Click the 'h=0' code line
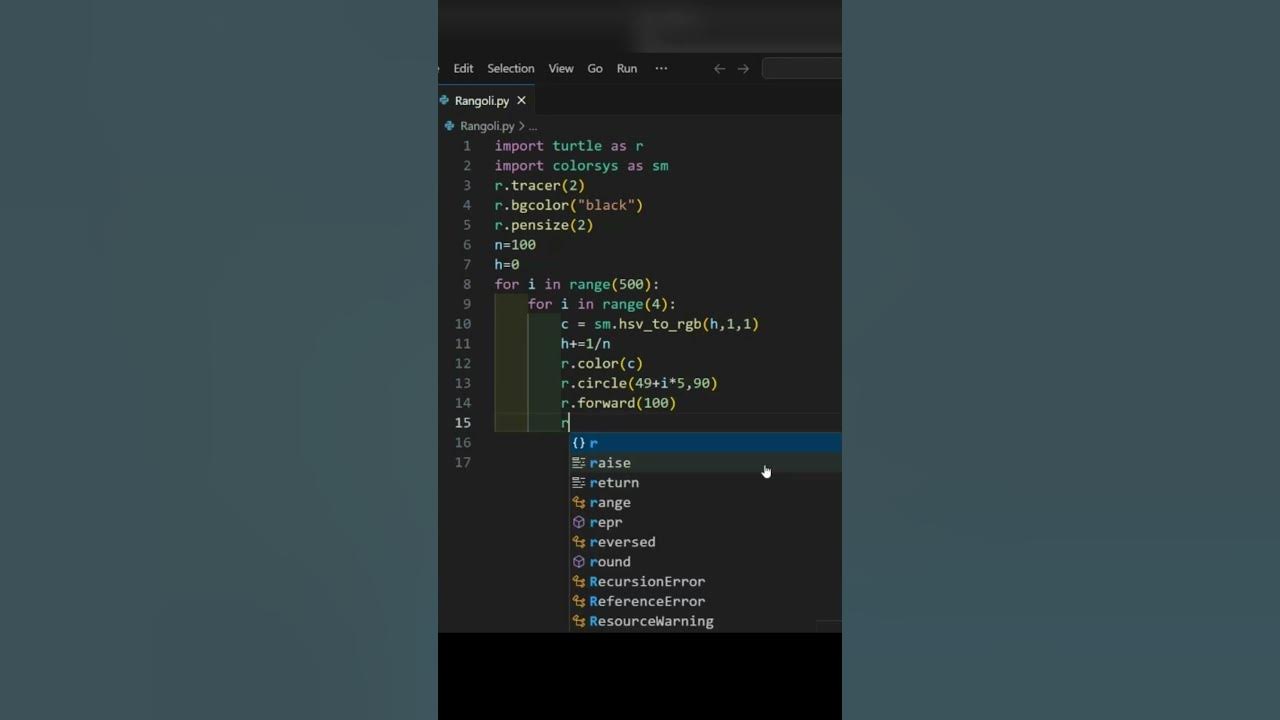 (x=507, y=265)
